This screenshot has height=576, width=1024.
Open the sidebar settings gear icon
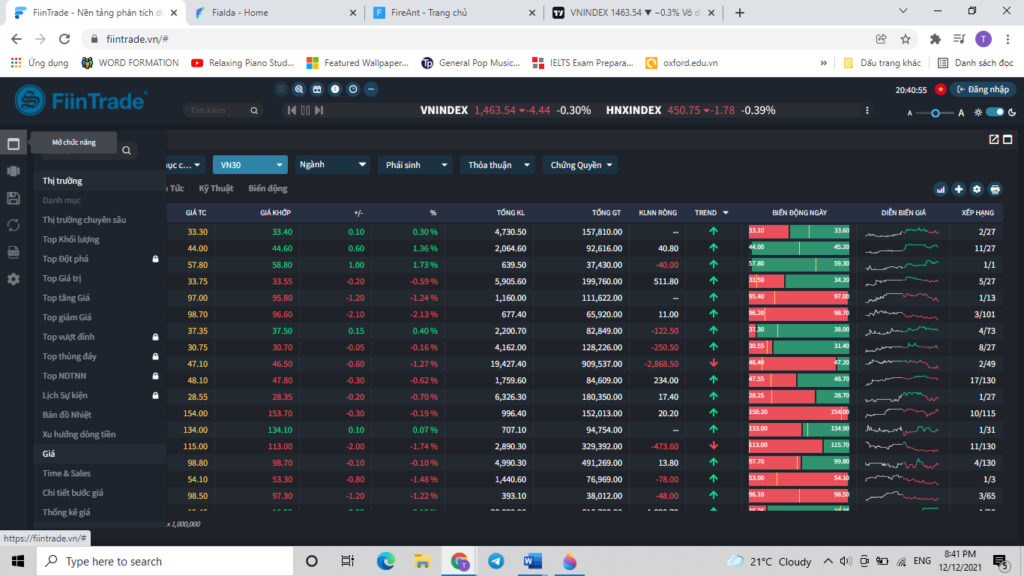point(13,280)
